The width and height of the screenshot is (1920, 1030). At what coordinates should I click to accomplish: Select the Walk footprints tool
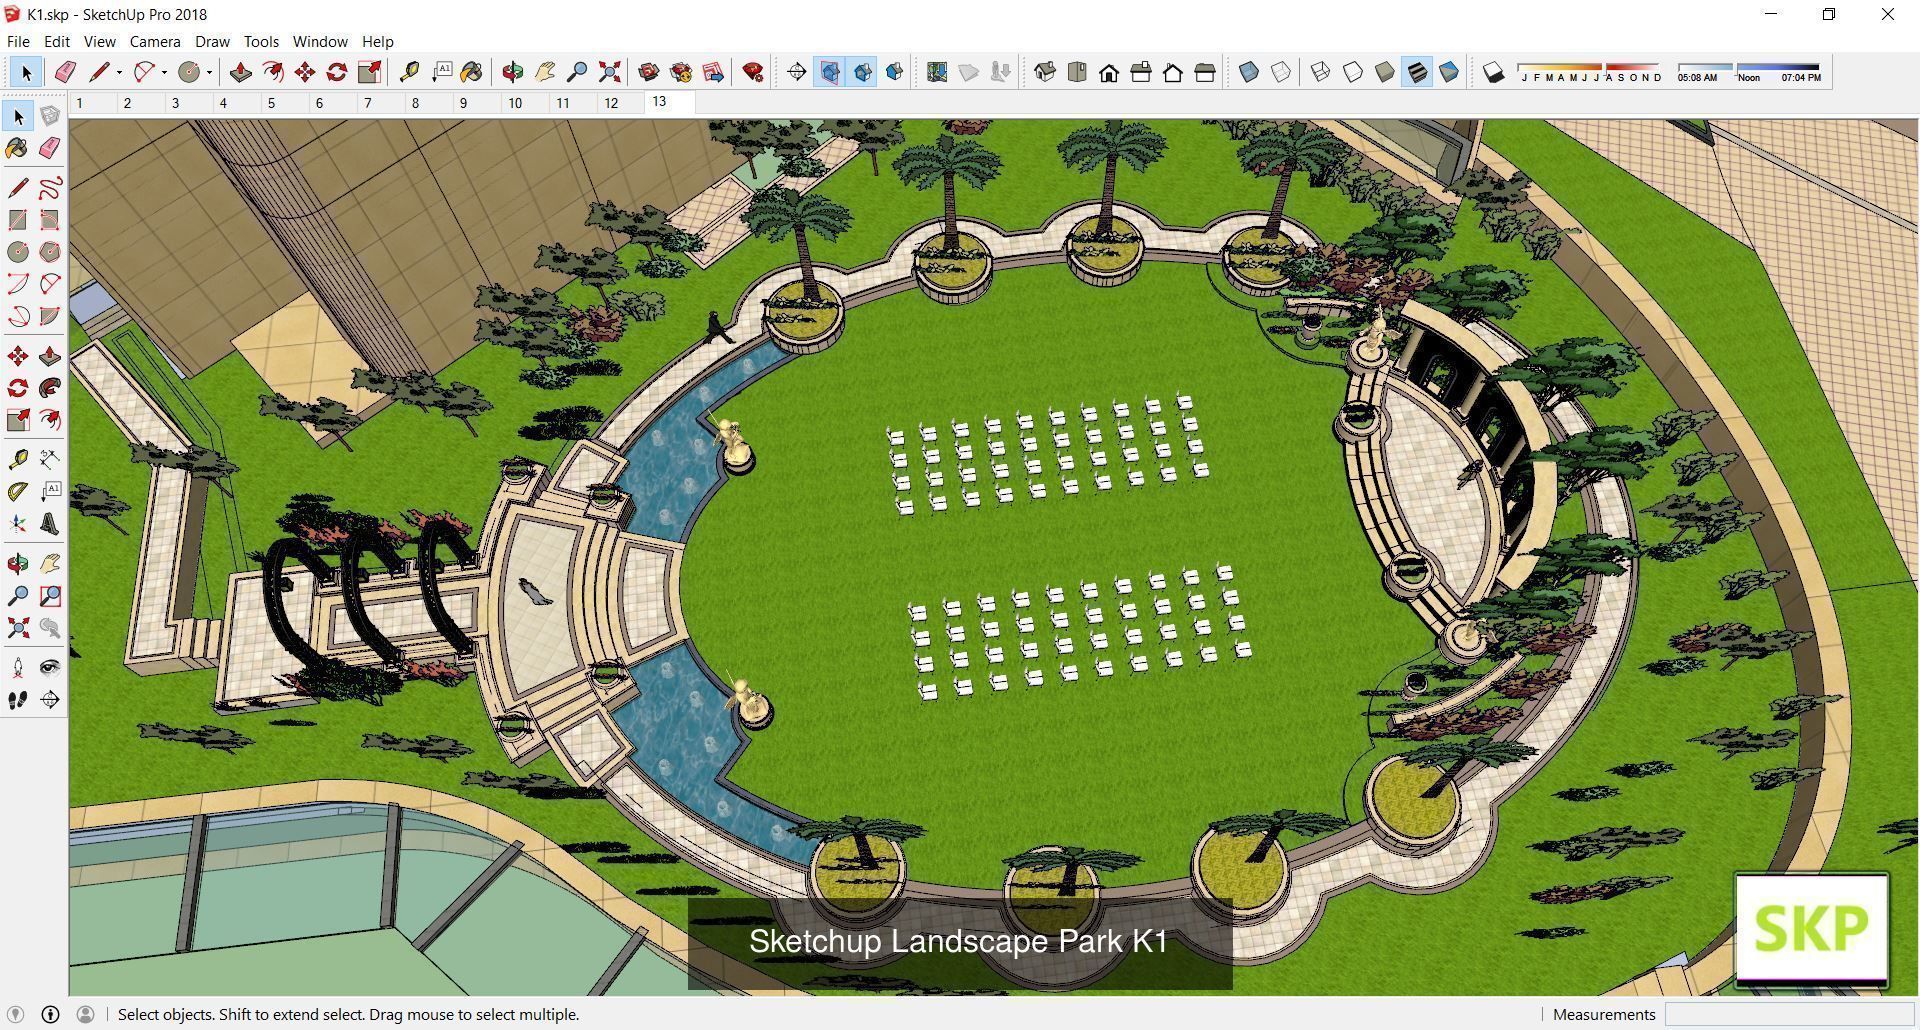tap(18, 700)
